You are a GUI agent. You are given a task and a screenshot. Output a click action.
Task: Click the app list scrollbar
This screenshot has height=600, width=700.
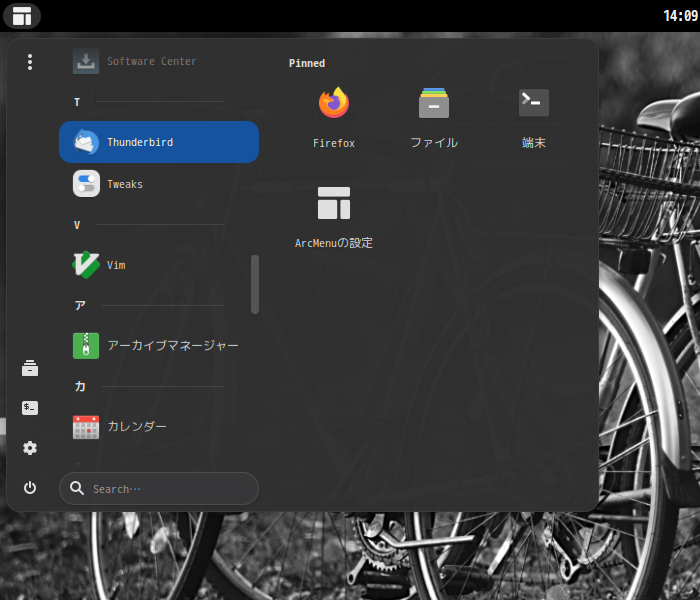click(x=255, y=284)
